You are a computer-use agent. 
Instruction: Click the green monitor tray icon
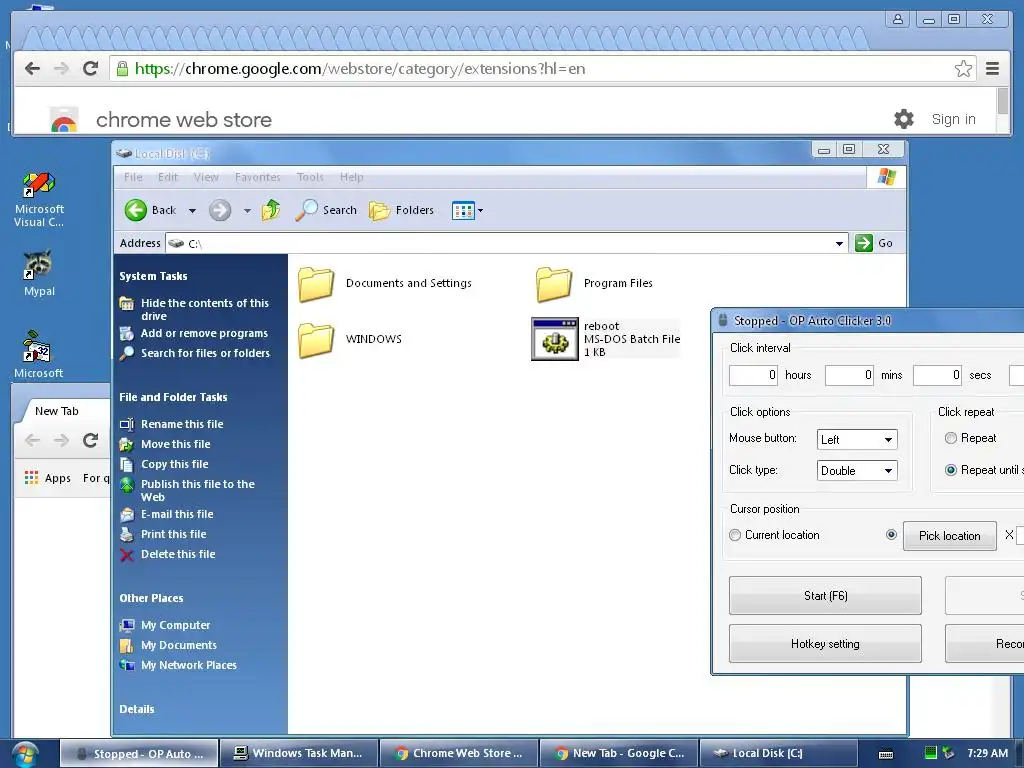(931, 753)
